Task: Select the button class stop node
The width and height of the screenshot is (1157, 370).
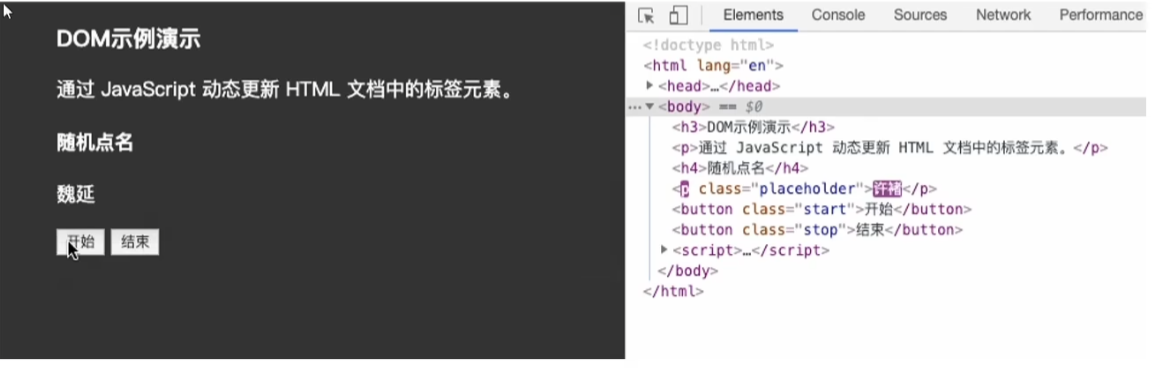Action: point(818,230)
